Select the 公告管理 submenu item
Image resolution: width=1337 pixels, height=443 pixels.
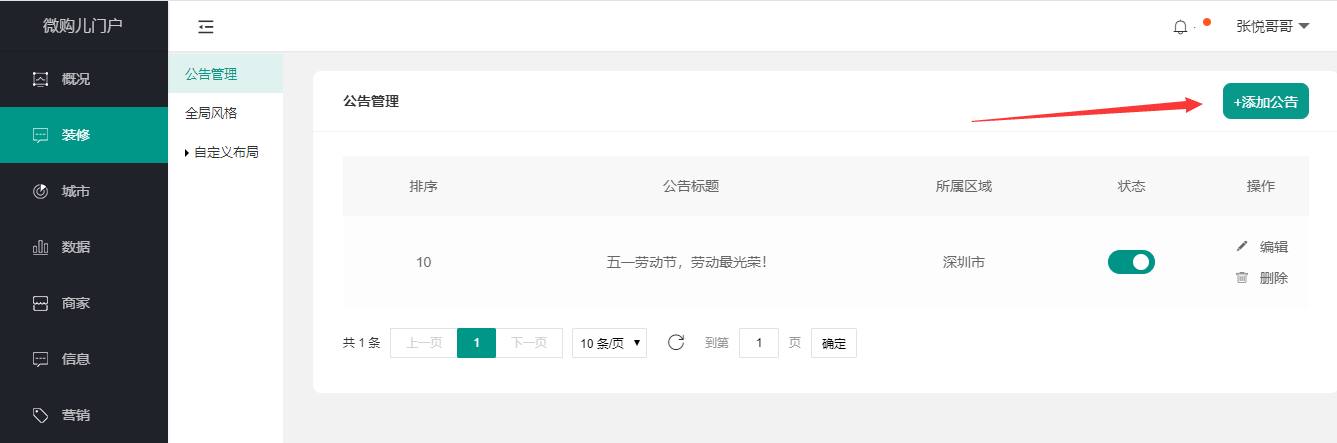tap(226, 74)
